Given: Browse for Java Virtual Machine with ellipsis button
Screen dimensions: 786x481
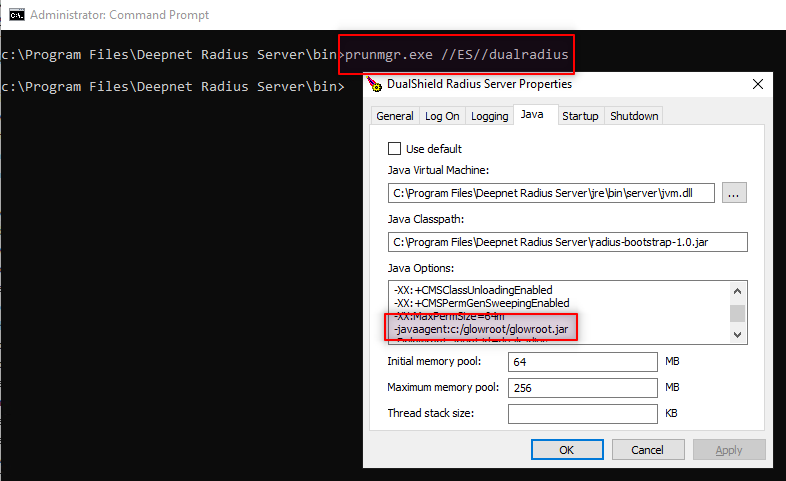Looking at the screenshot, I should pyautogui.click(x=734, y=193).
